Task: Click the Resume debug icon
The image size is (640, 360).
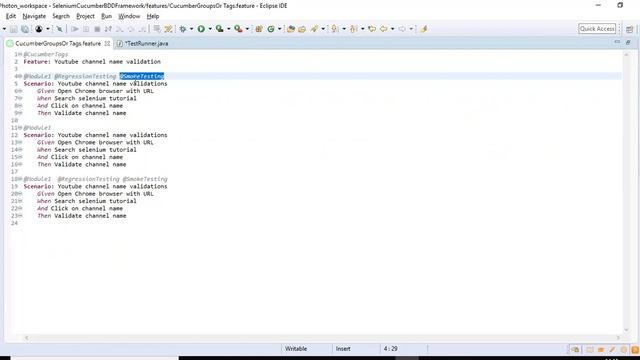Action: click(x=74, y=29)
